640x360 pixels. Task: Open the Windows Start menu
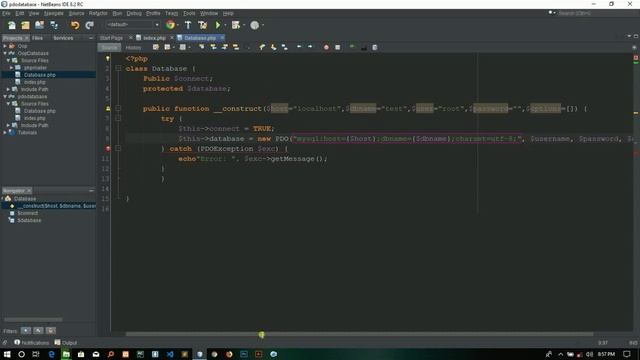pyautogui.click(x=7, y=354)
